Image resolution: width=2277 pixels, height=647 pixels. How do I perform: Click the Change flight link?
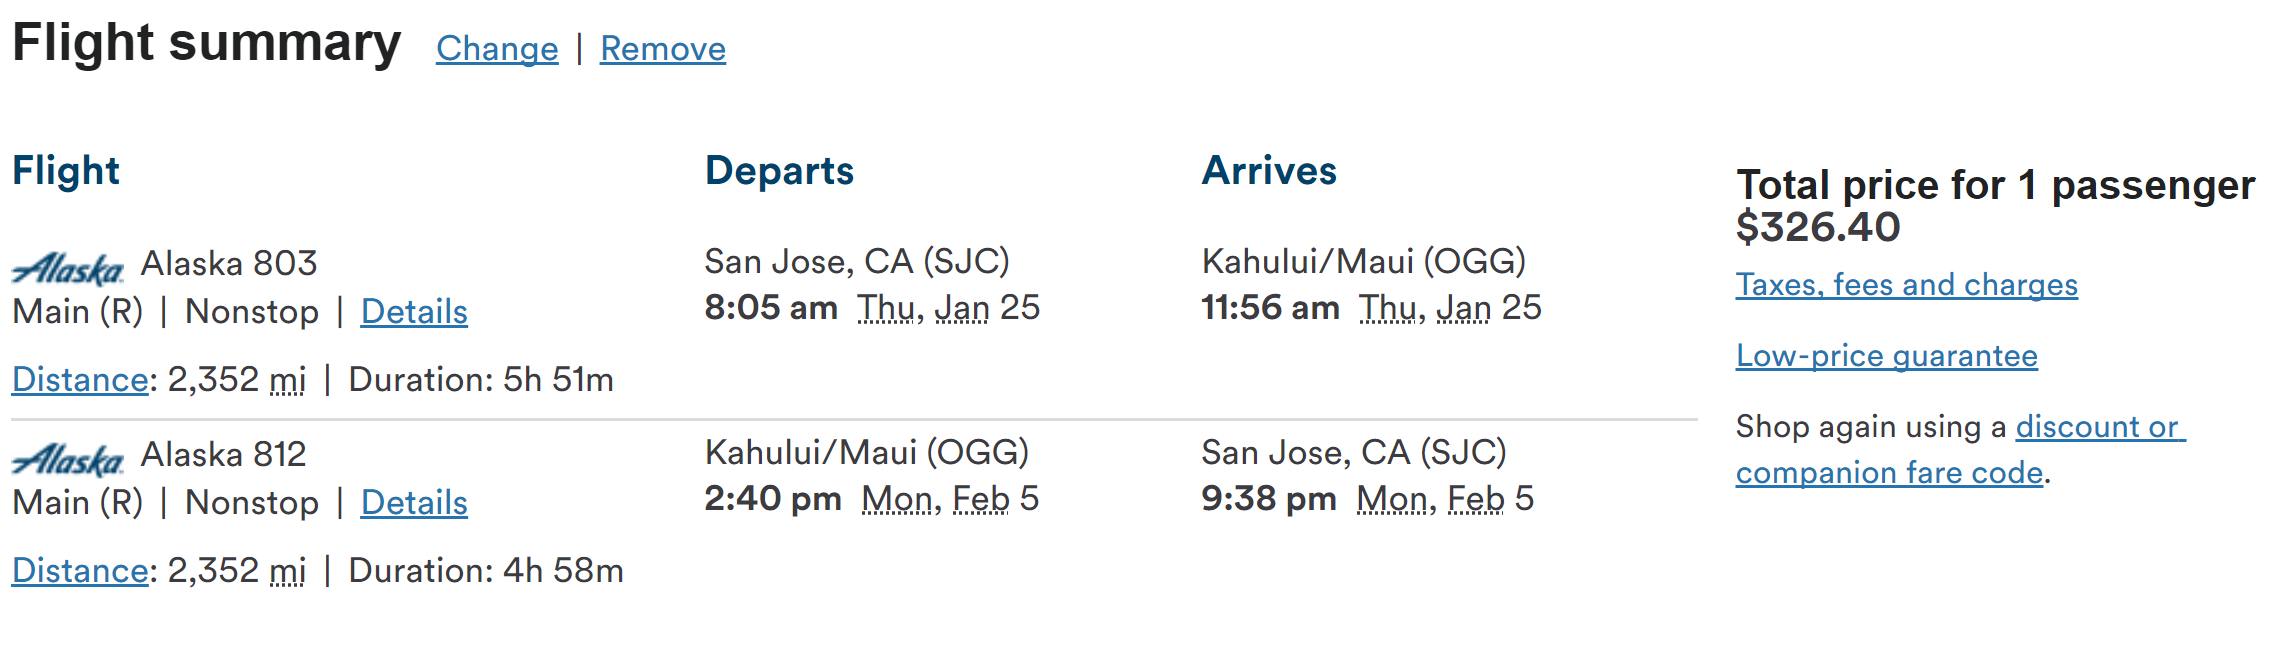click(x=497, y=48)
